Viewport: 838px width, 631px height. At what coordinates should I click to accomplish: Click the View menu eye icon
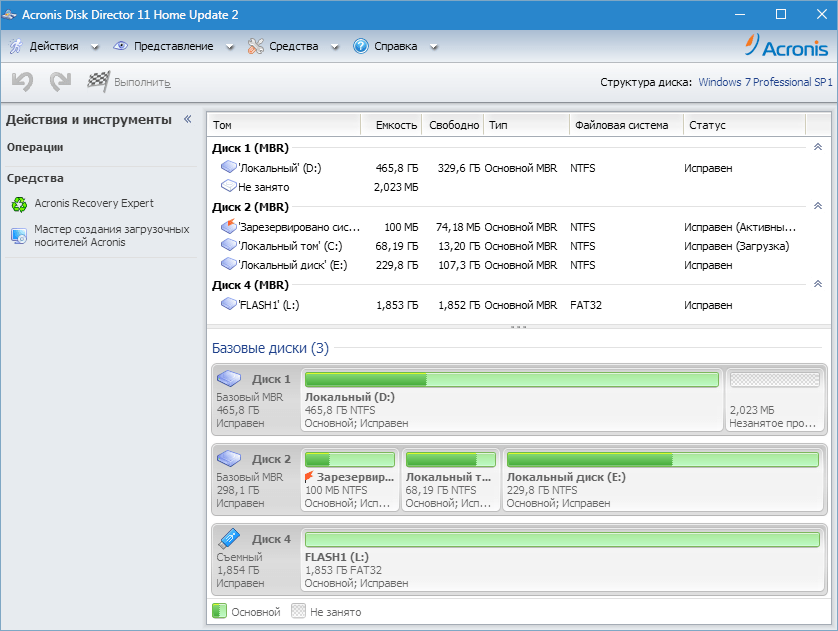pos(120,46)
